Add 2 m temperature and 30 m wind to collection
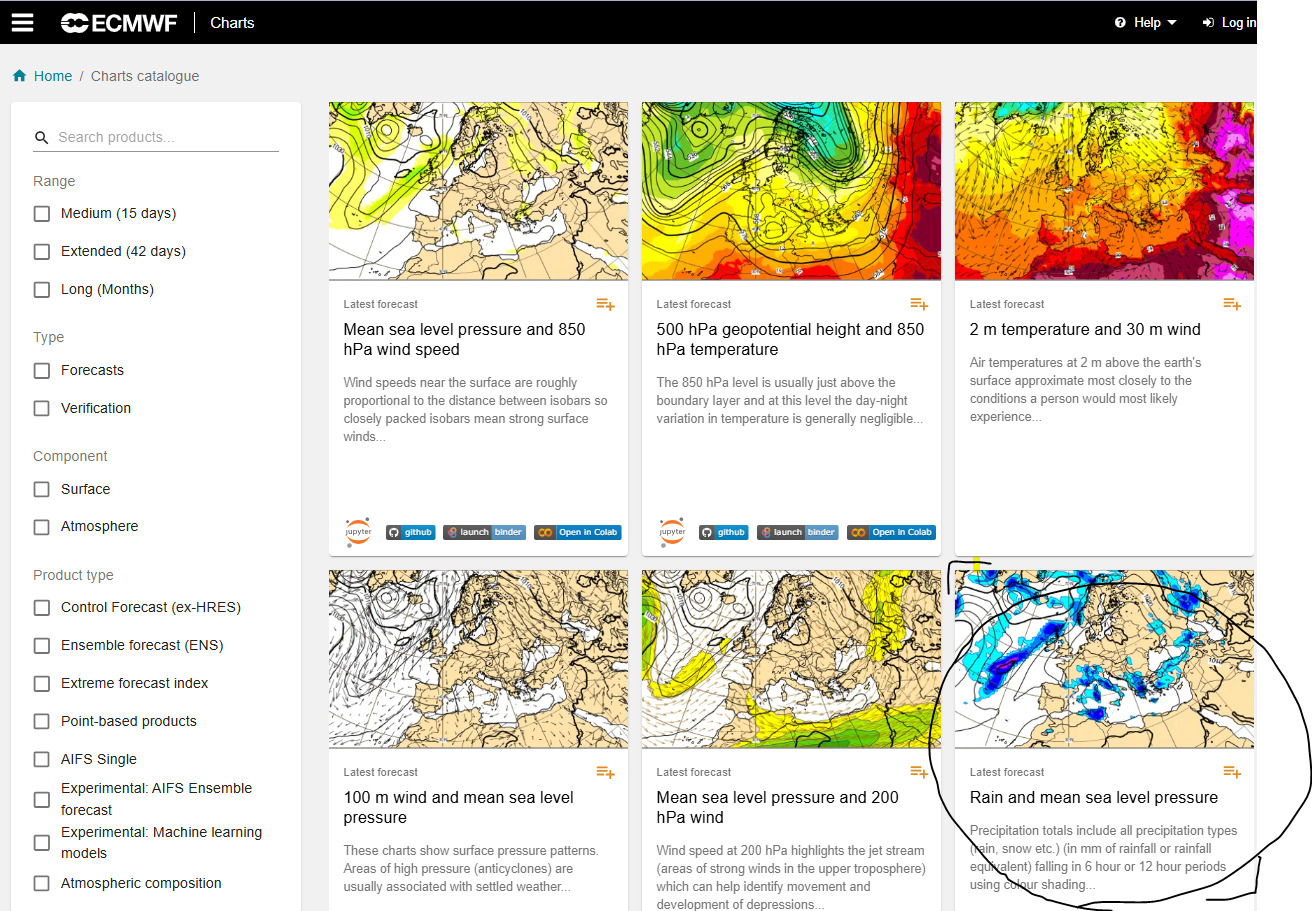 coord(1231,304)
